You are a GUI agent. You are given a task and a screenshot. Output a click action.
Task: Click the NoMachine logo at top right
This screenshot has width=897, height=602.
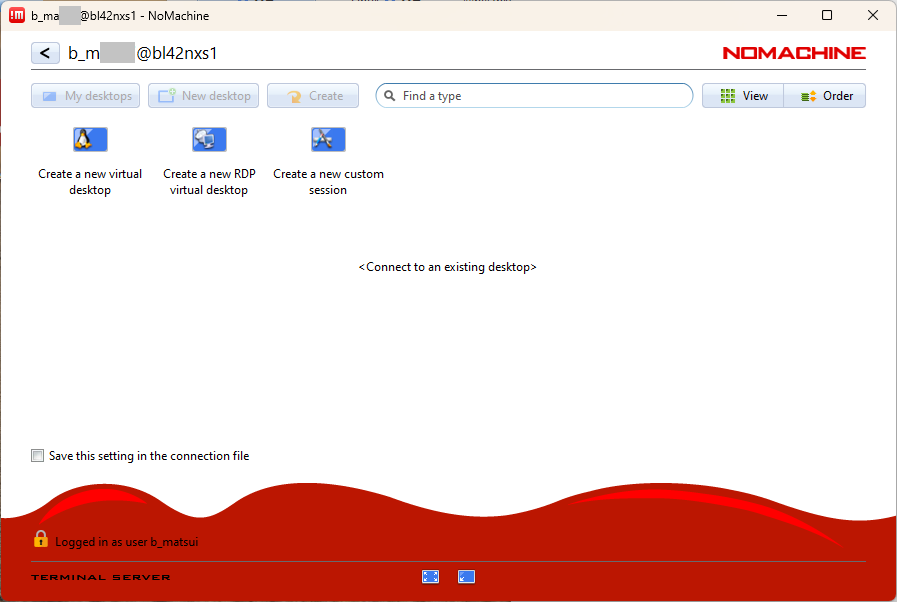[x=793, y=53]
